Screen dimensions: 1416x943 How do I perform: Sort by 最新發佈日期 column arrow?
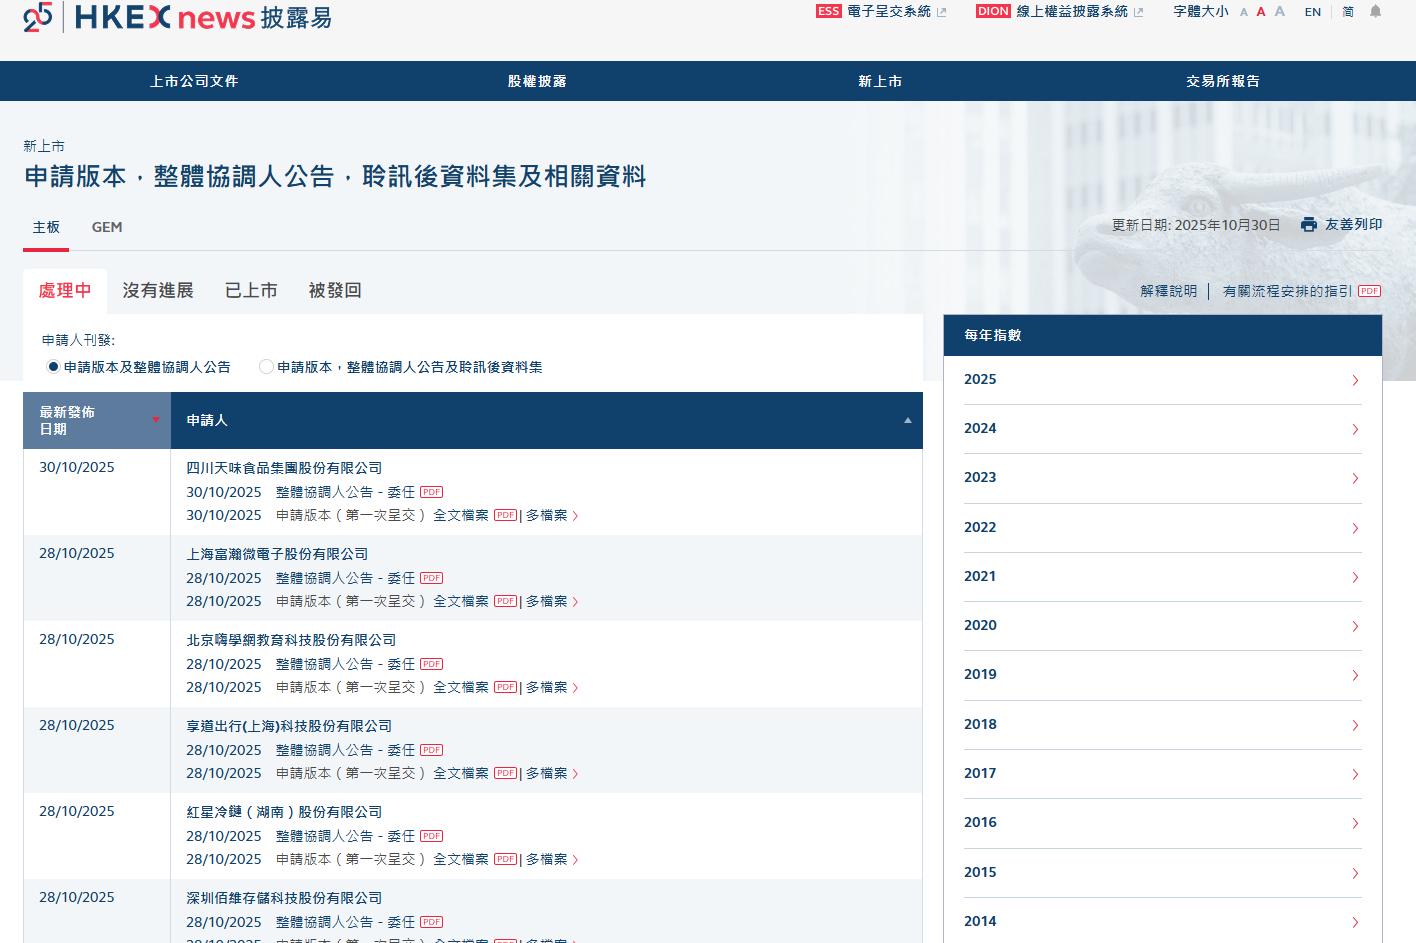(155, 420)
